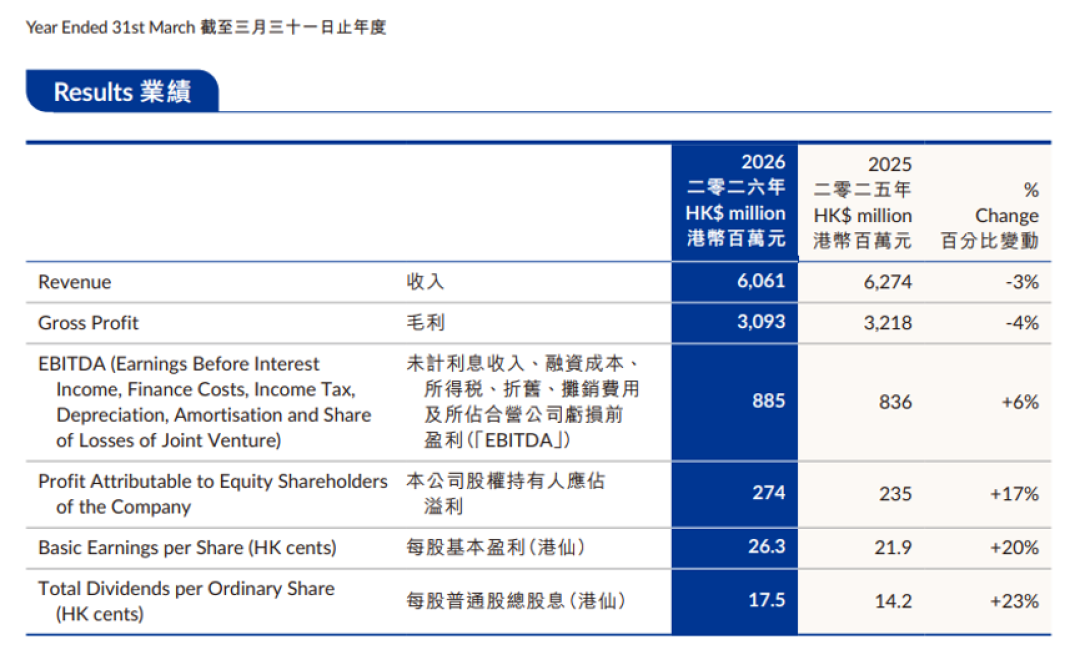The height and width of the screenshot is (650, 1080).
Task: Select the '毛利' Chinese label
Action: point(425,322)
